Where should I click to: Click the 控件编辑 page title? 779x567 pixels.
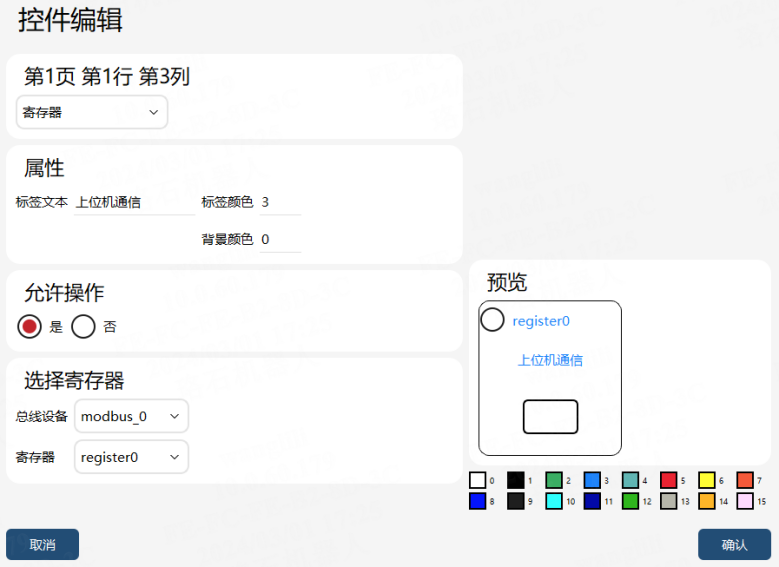pos(70,20)
